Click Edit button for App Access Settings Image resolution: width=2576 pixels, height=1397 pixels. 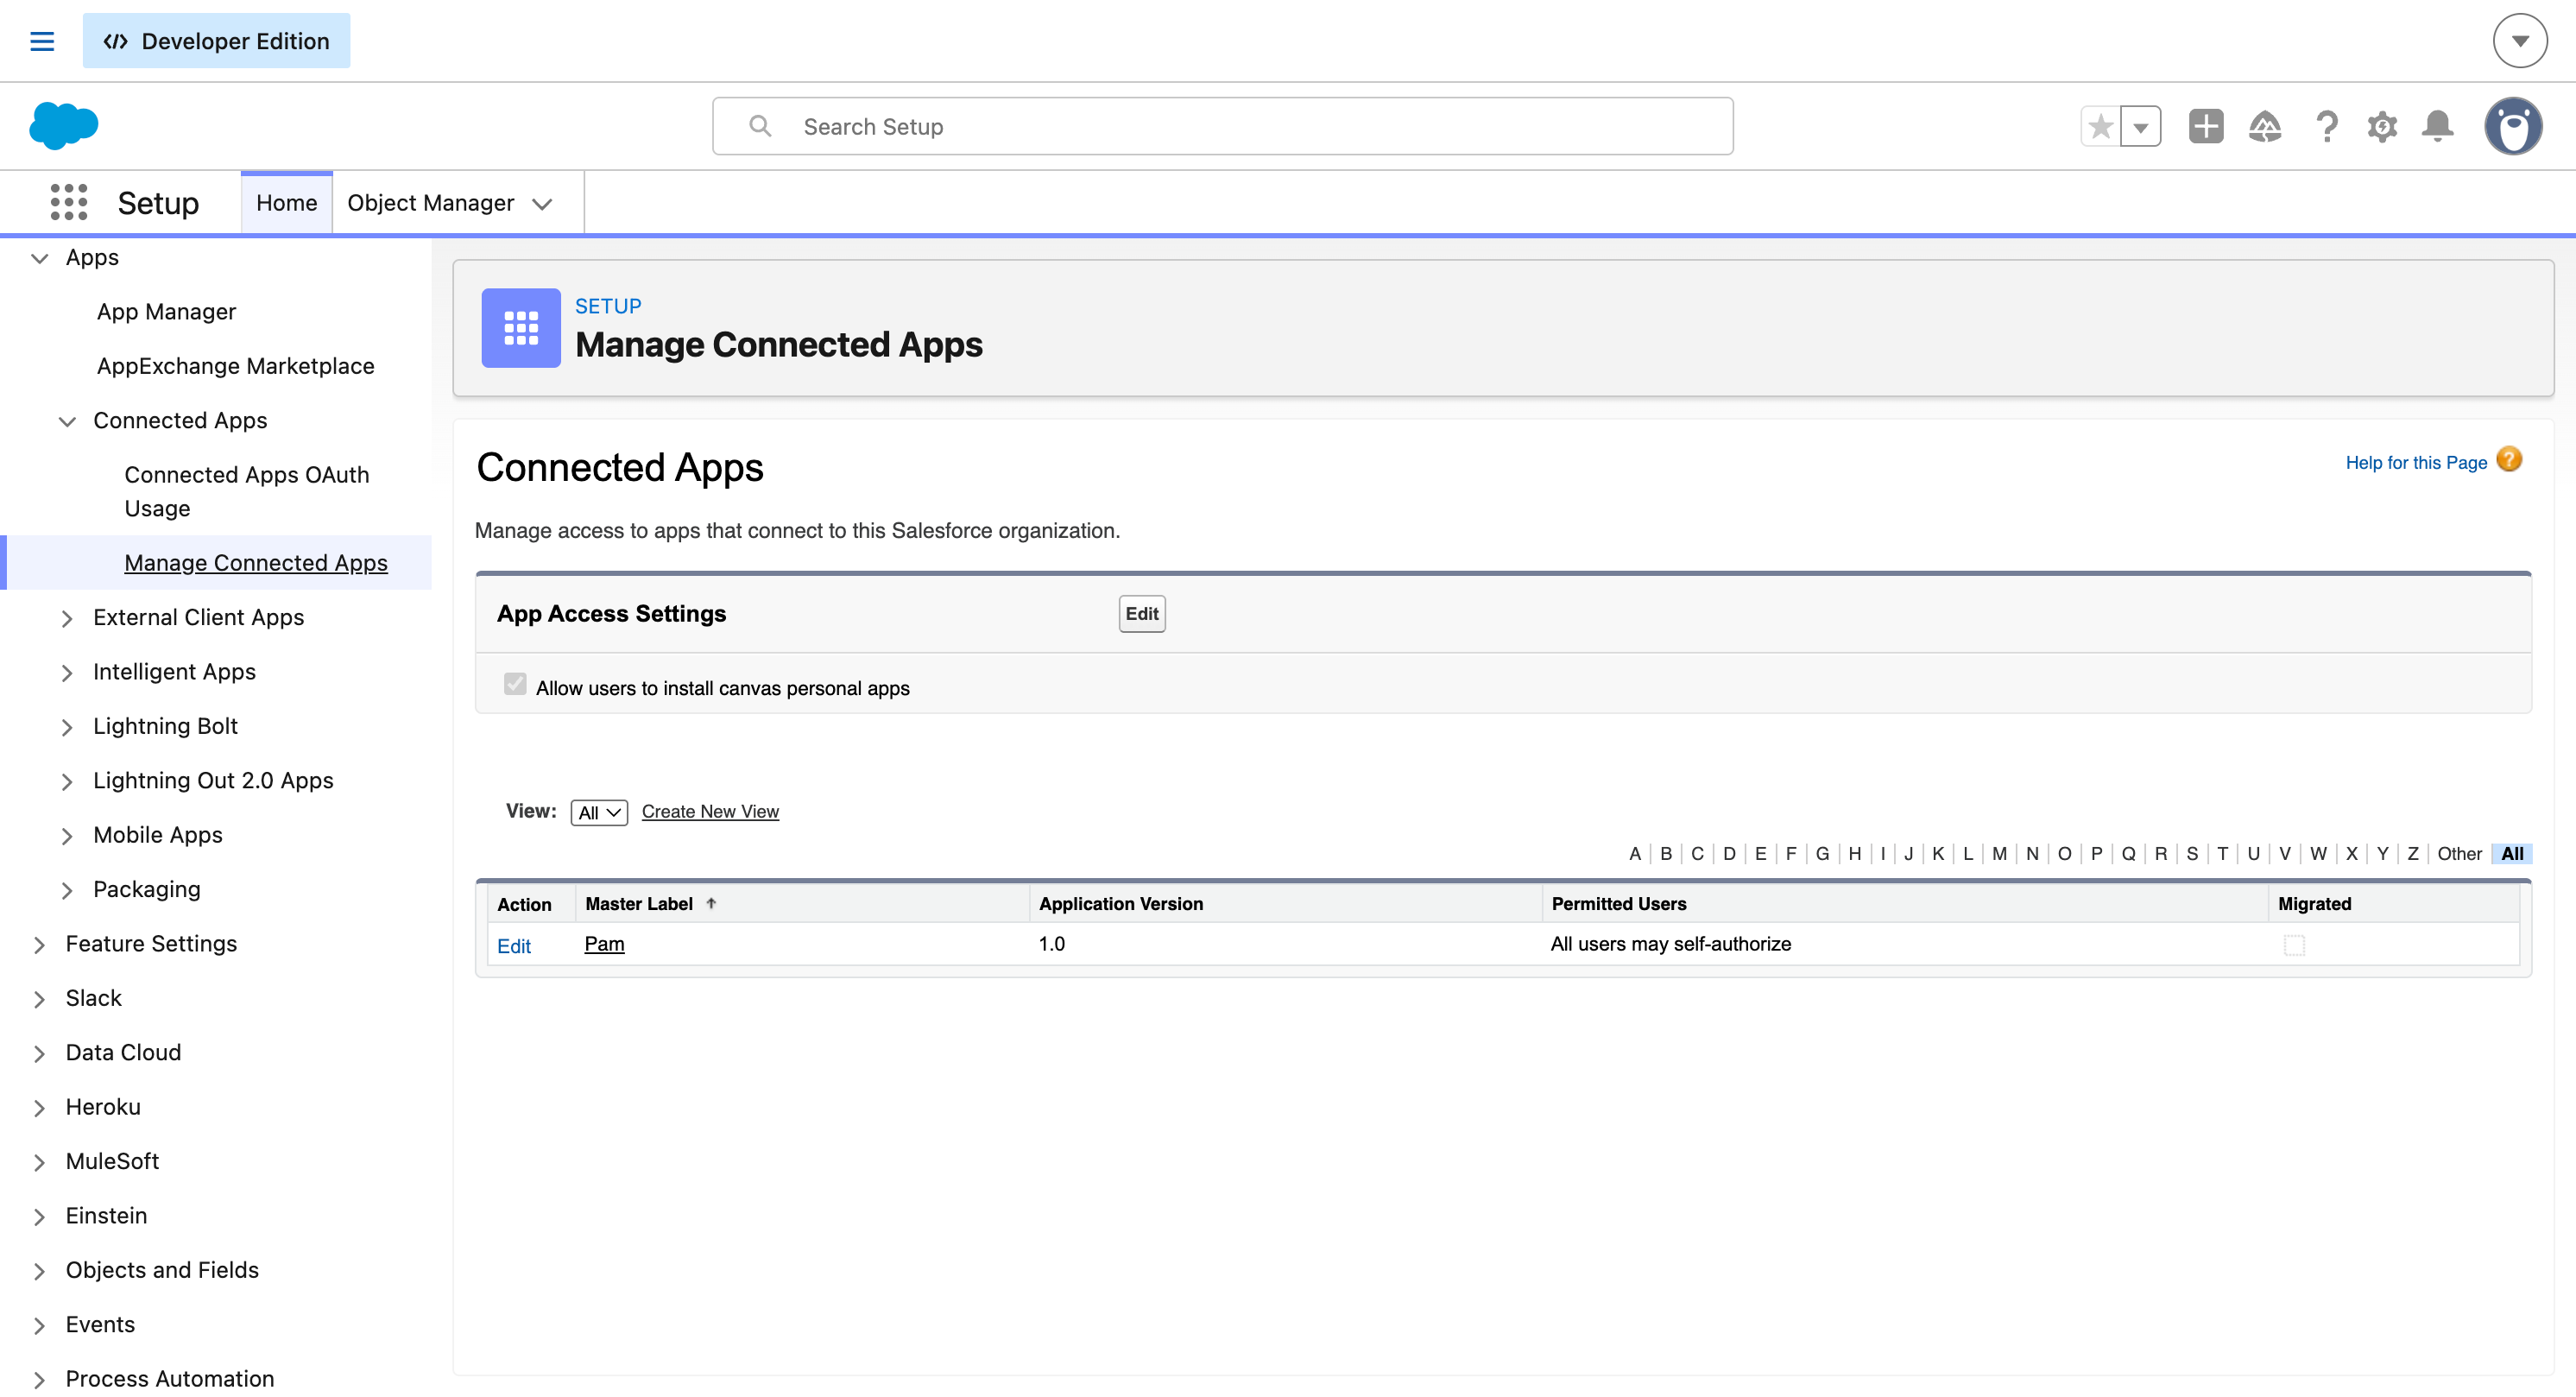[x=1141, y=613]
